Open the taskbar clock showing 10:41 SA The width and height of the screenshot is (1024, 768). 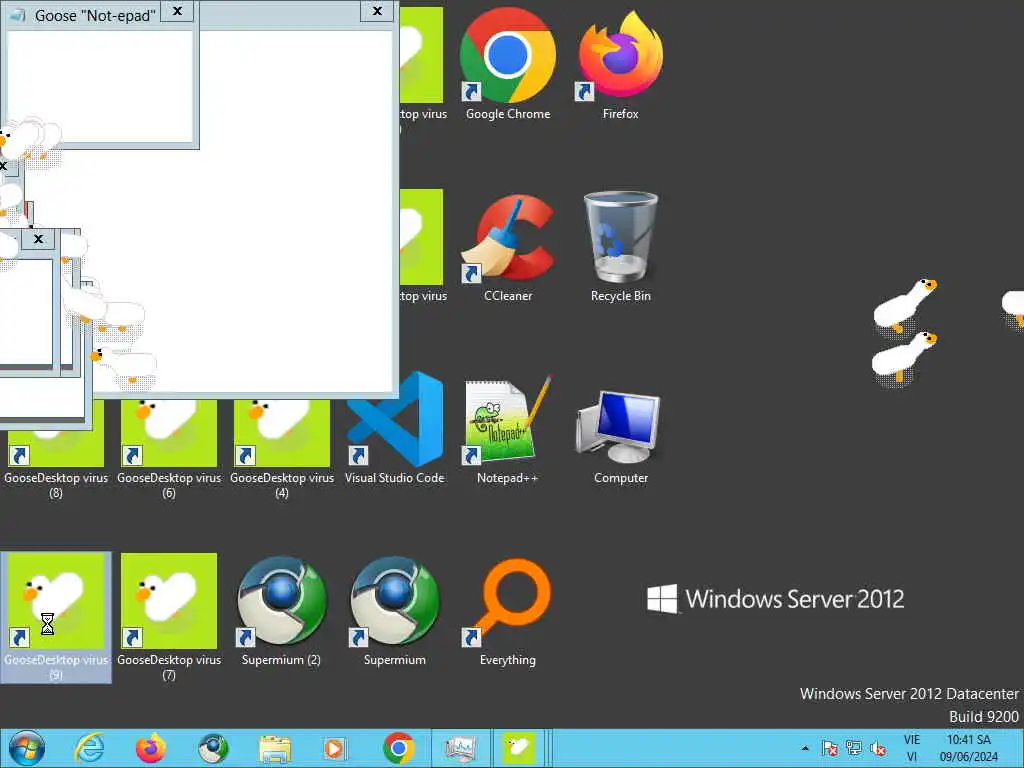(x=969, y=748)
